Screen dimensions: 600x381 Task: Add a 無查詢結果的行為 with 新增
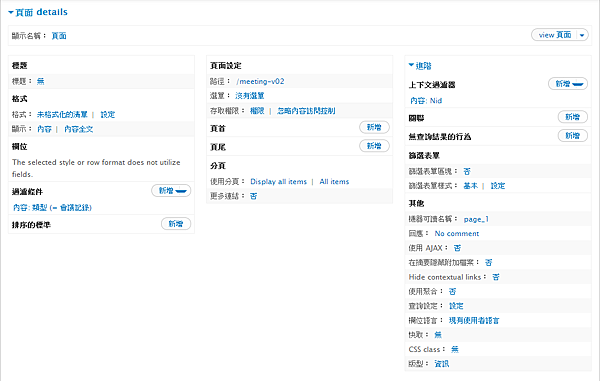coord(572,135)
